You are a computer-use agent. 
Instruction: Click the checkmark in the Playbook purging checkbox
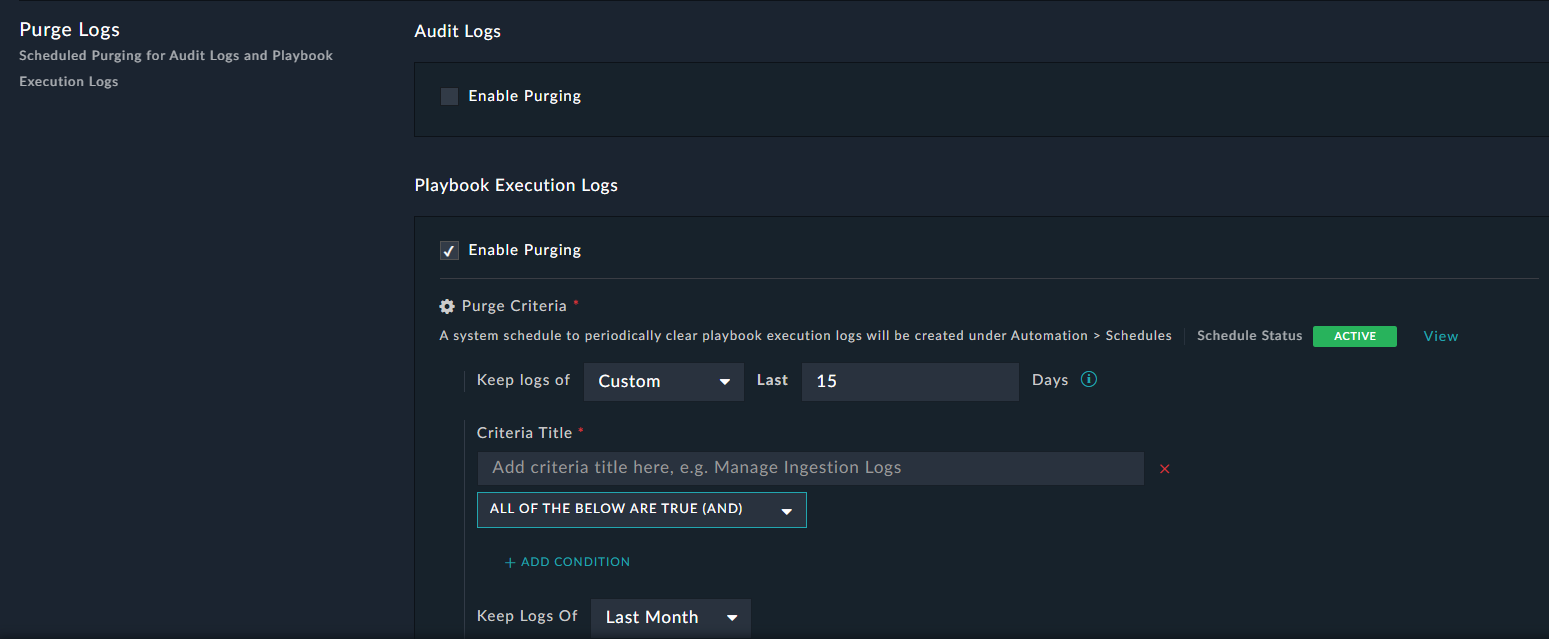[x=448, y=250]
